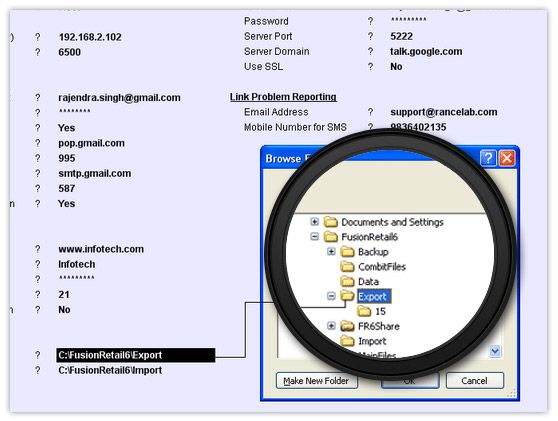Select the FR6Share folder label
Viewport: 558px width, 421px height.
point(379,326)
